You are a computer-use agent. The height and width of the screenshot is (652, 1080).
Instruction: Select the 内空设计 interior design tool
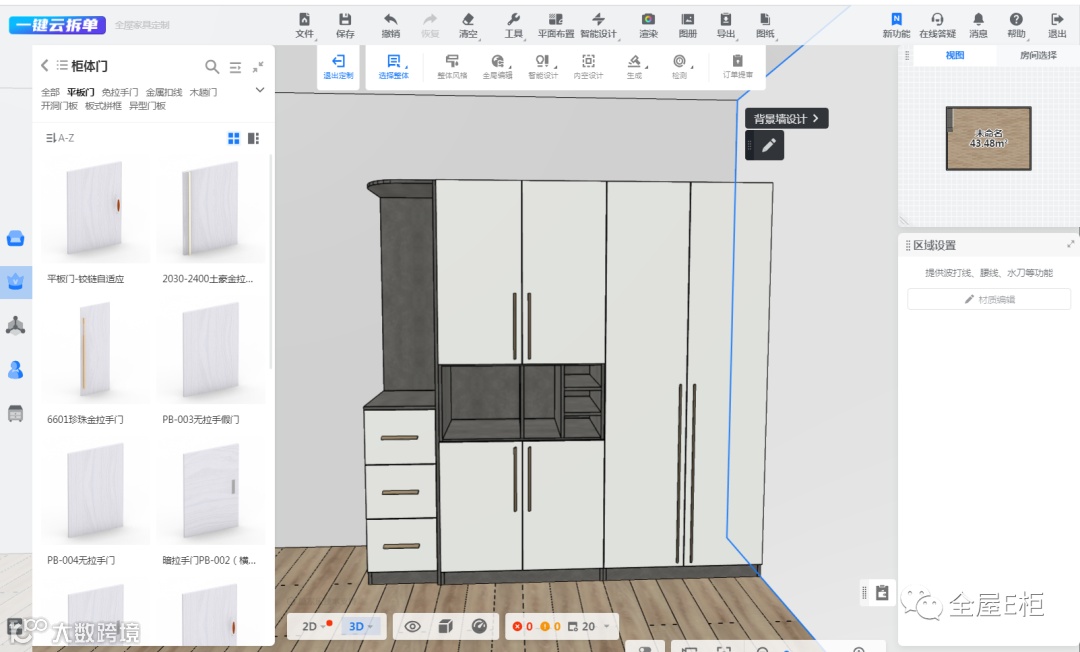(588, 63)
